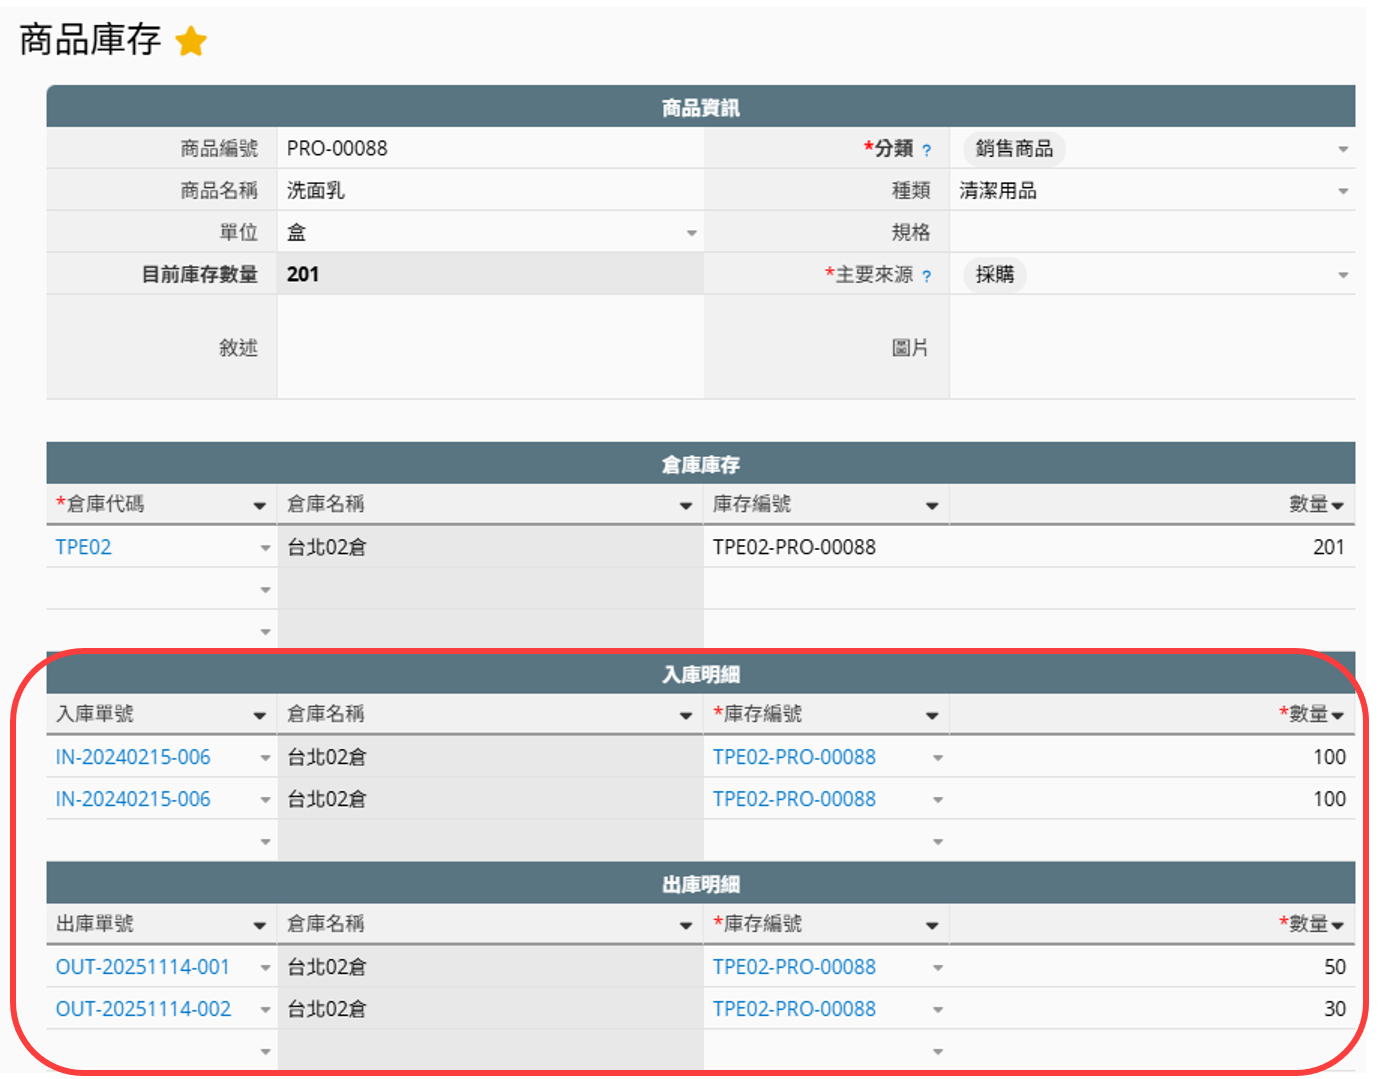
Task: Click the 倉庫代碼 column header arrow
Action: [260, 506]
